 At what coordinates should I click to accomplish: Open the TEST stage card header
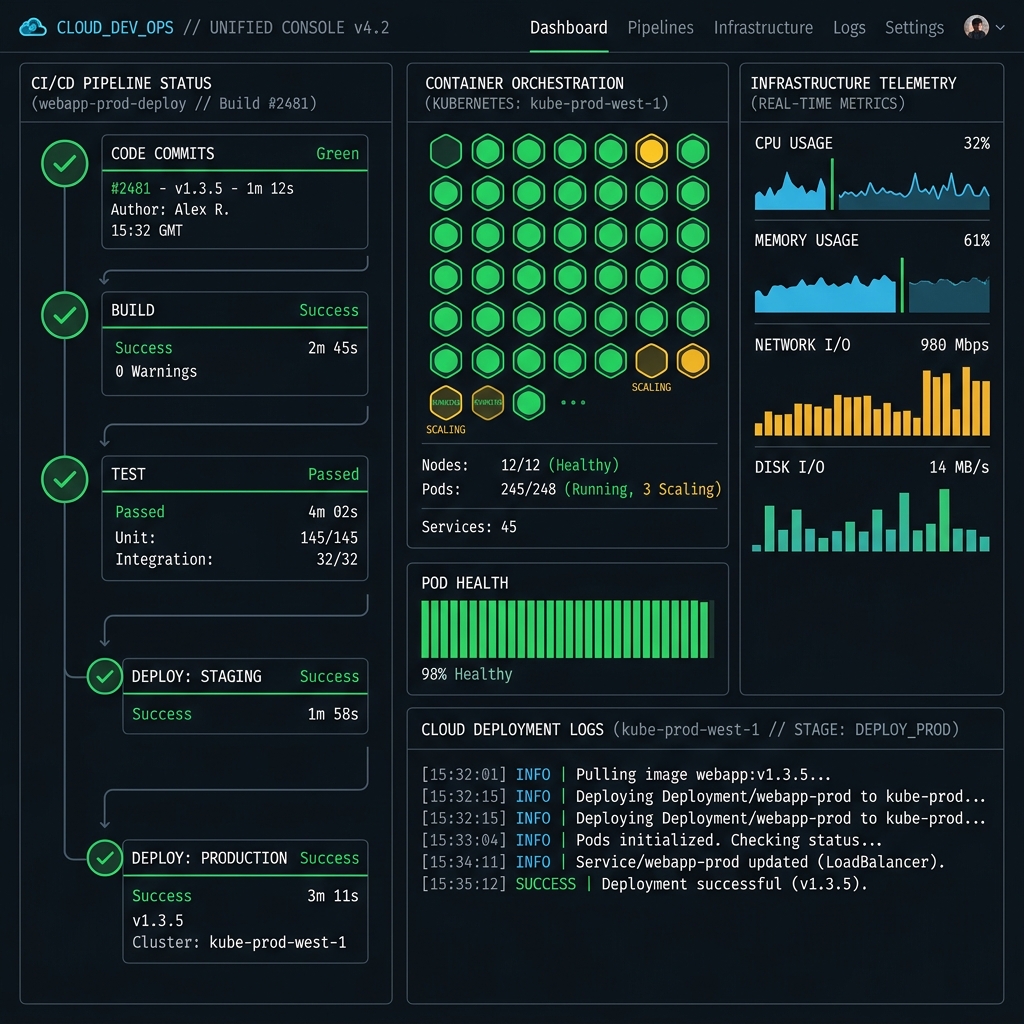point(235,474)
